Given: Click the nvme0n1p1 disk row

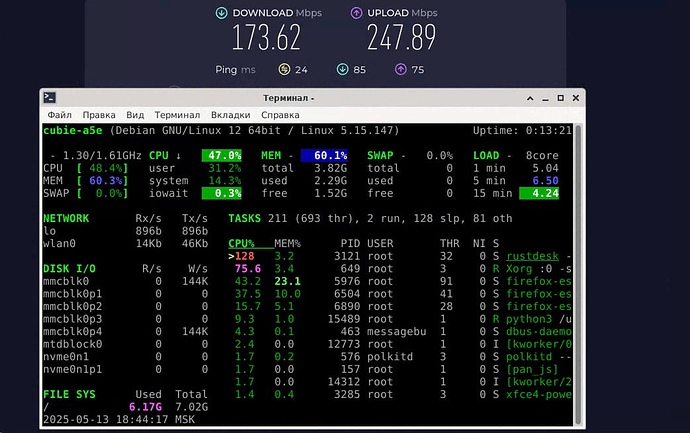Looking at the screenshot, I should point(125,369).
